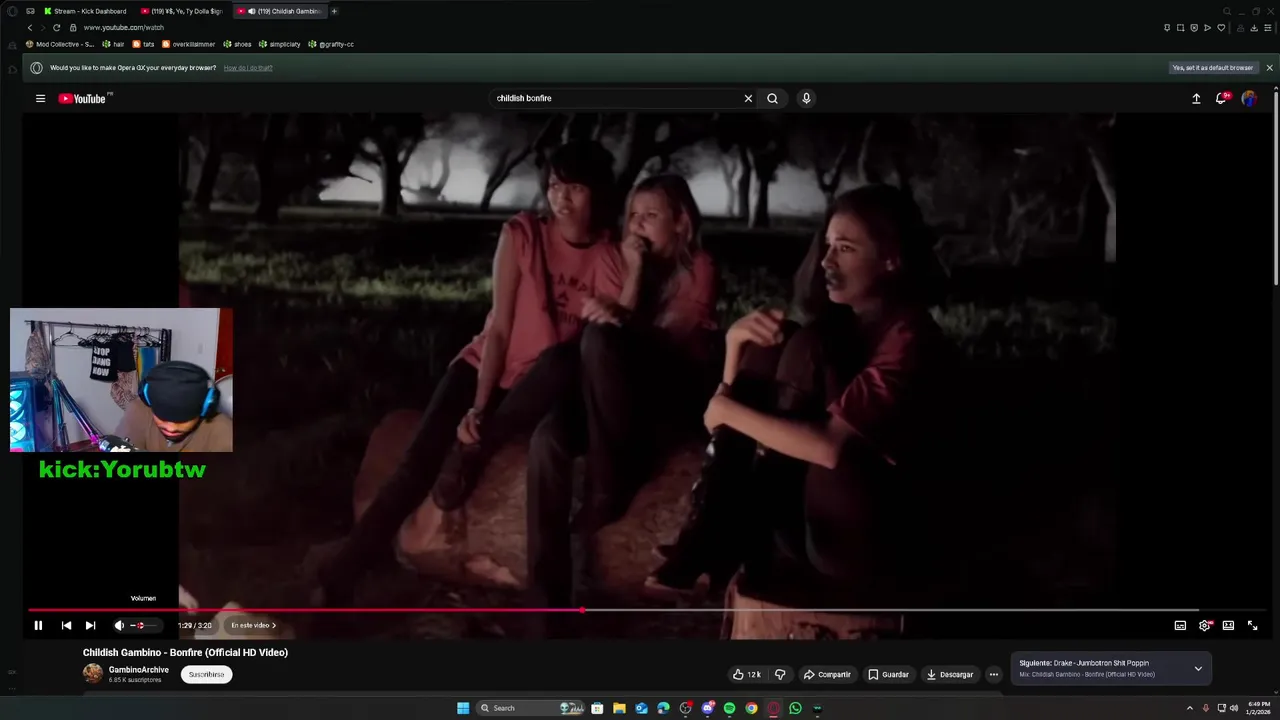Open the 'shoes' bookmark
Viewport: 1280px width, 720px height.
[238, 44]
